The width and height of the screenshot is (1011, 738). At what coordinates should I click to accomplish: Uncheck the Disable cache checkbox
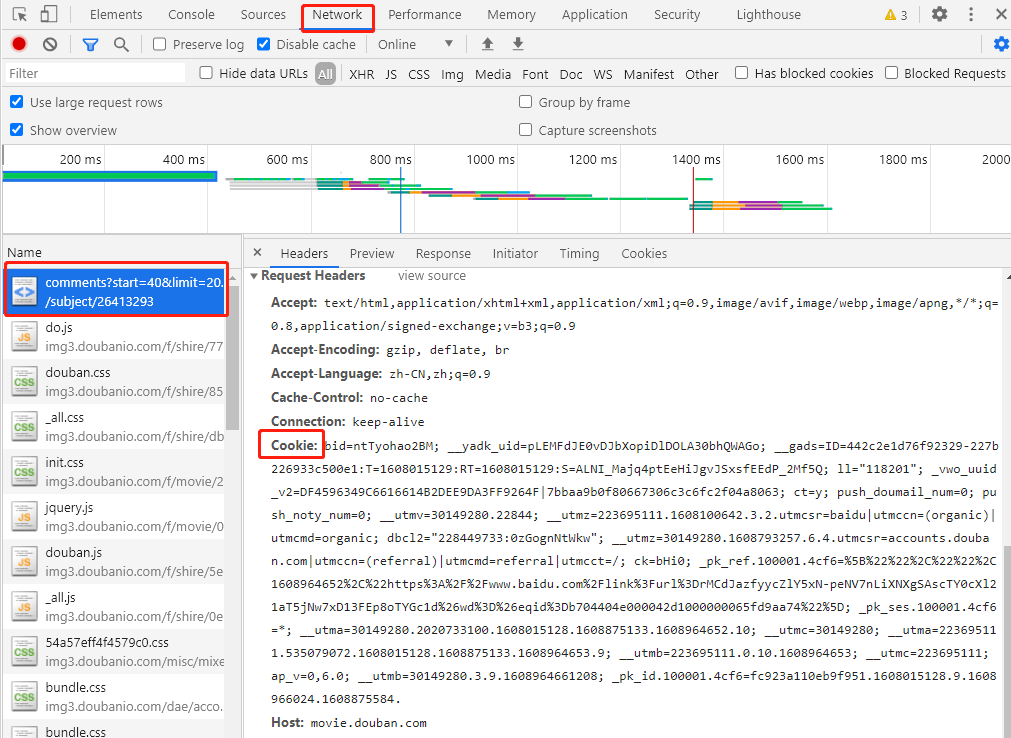coord(264,44)
